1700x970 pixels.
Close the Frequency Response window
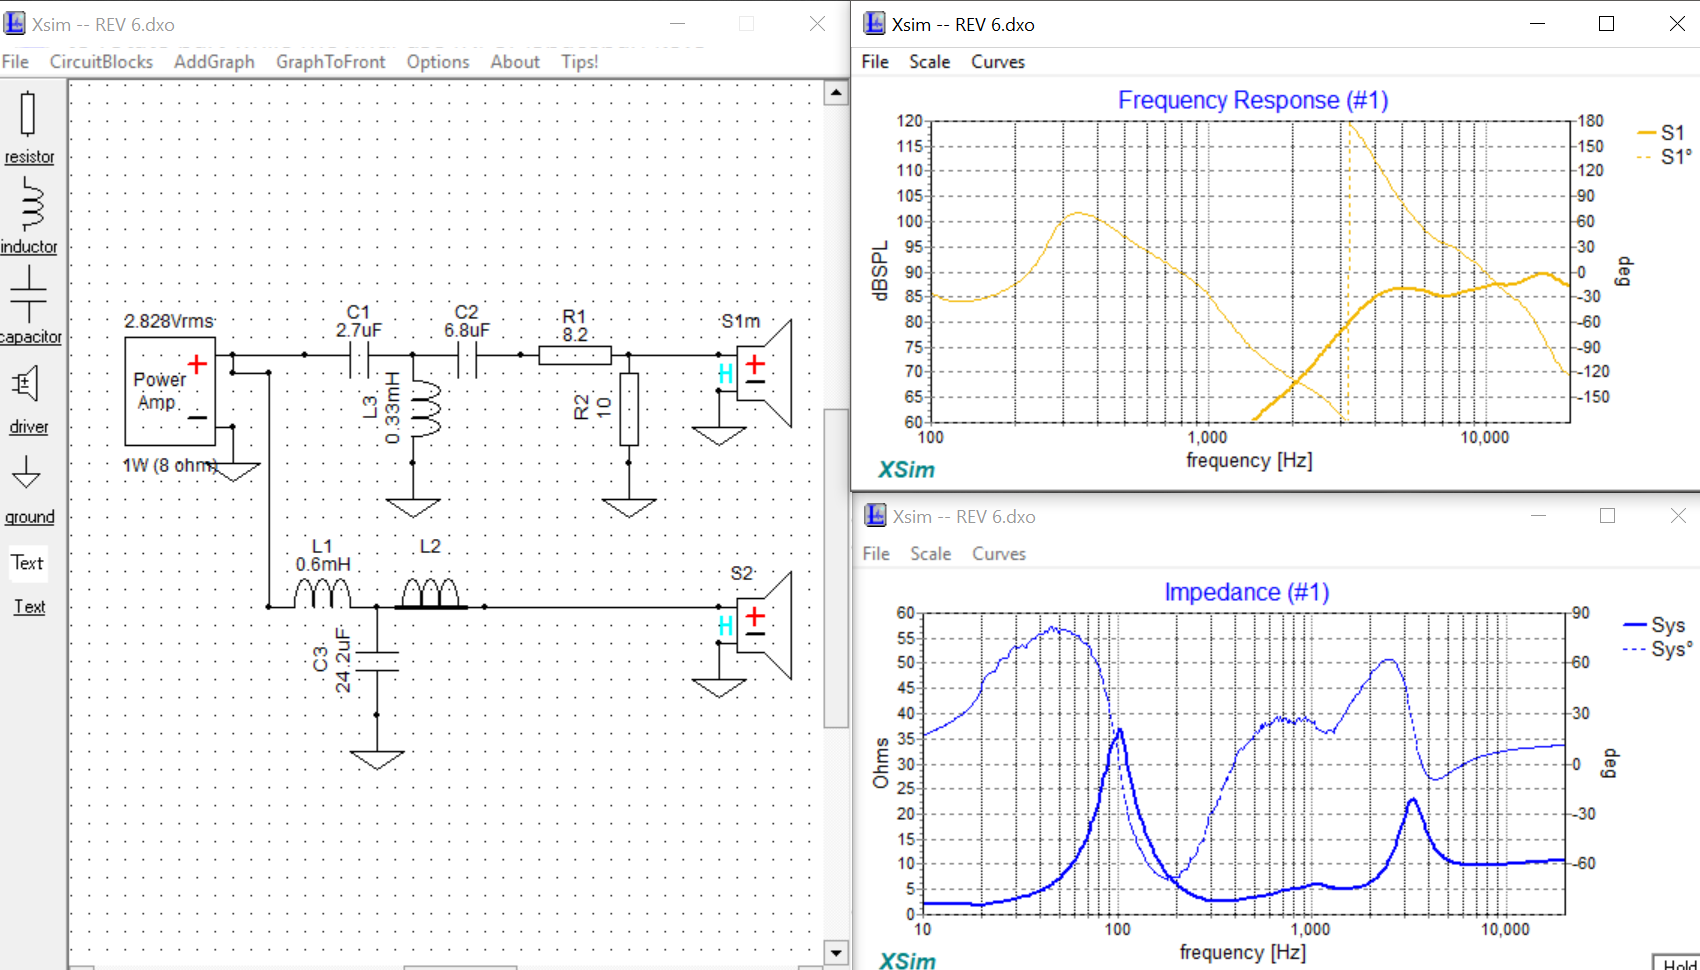[1677, 24]
